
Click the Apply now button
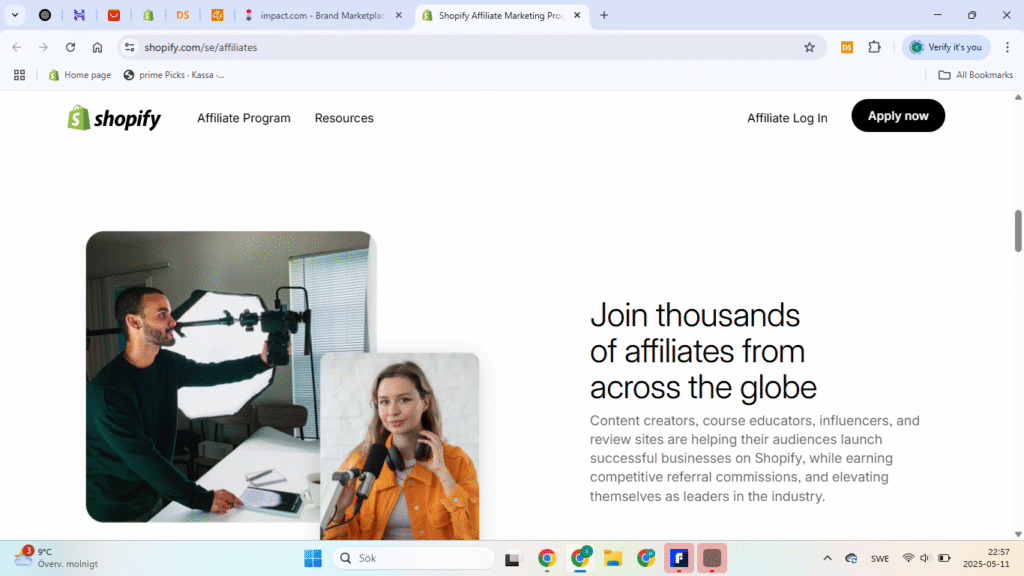pyautogui.click(x=898, y=116)
